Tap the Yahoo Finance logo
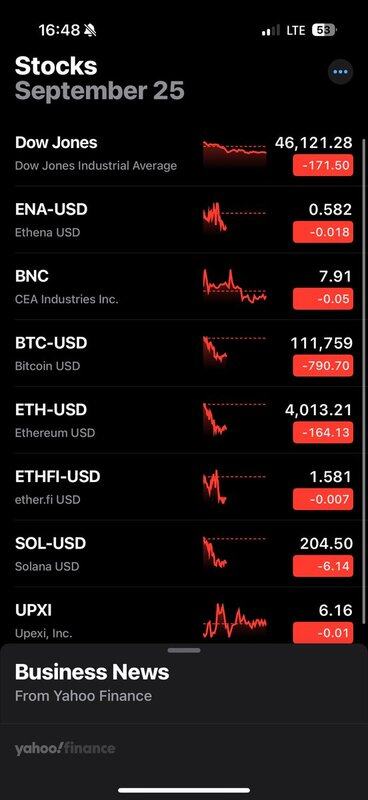The image size is (368, 800). 65,748
